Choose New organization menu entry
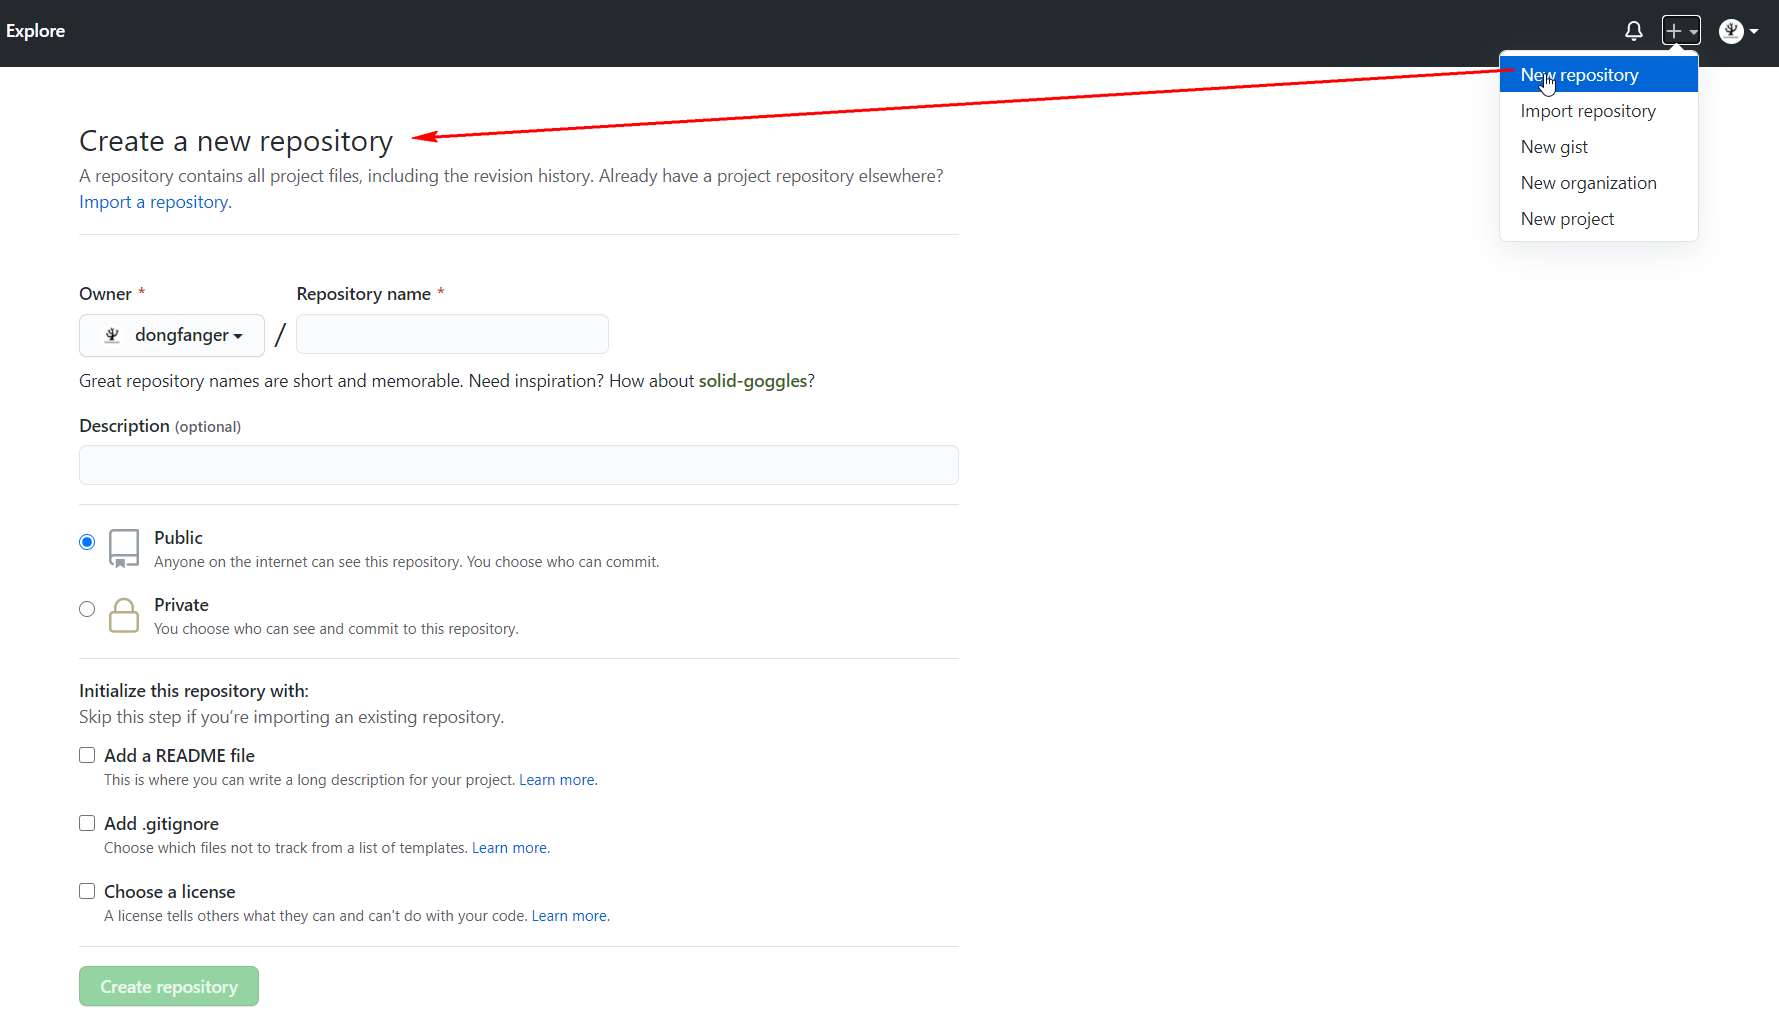The width and height of the screenshot is (1779, 1018). [x=1599, y=183]
